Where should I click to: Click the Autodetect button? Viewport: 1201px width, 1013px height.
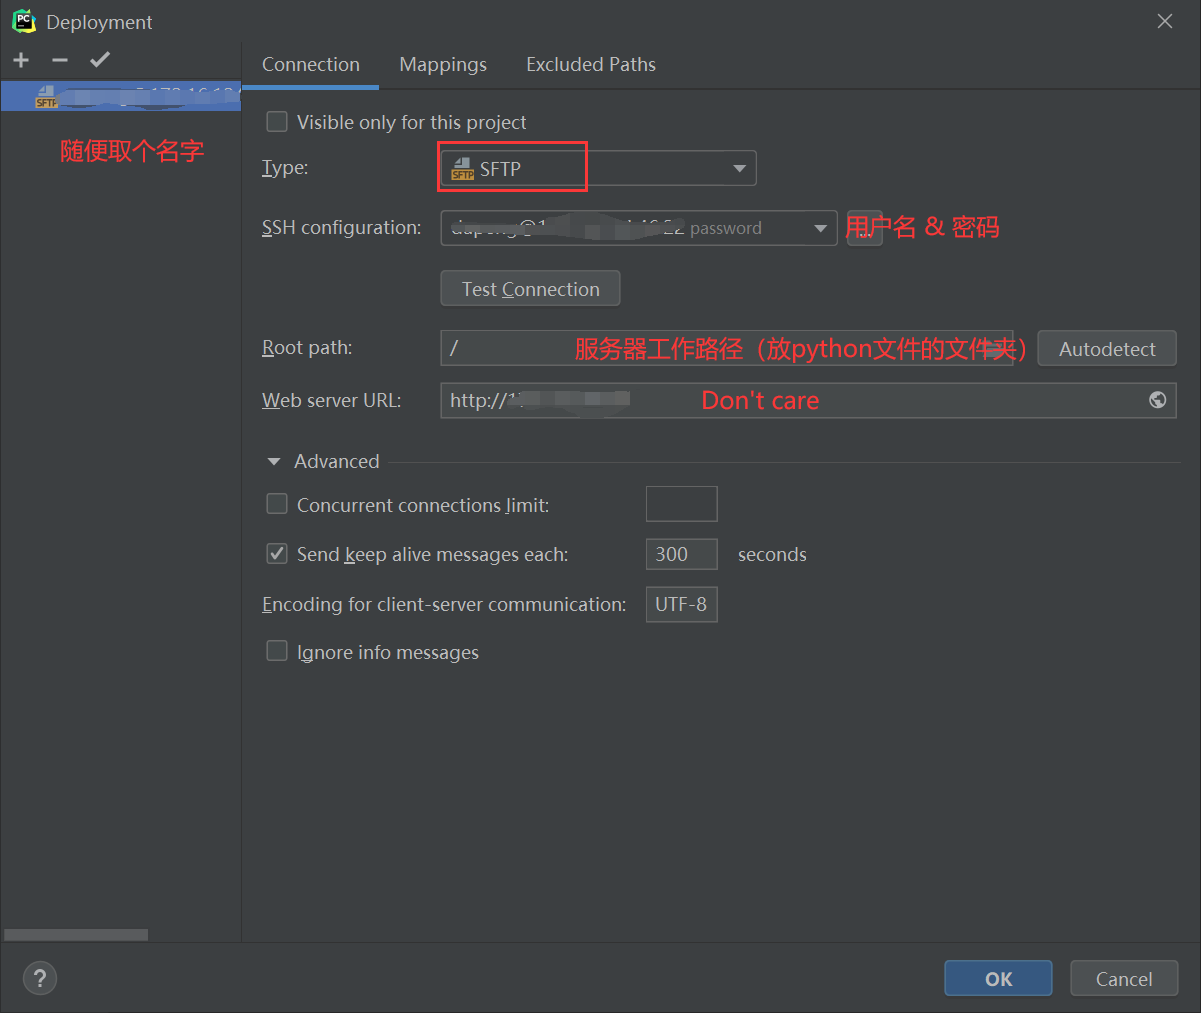point(1107,349)
